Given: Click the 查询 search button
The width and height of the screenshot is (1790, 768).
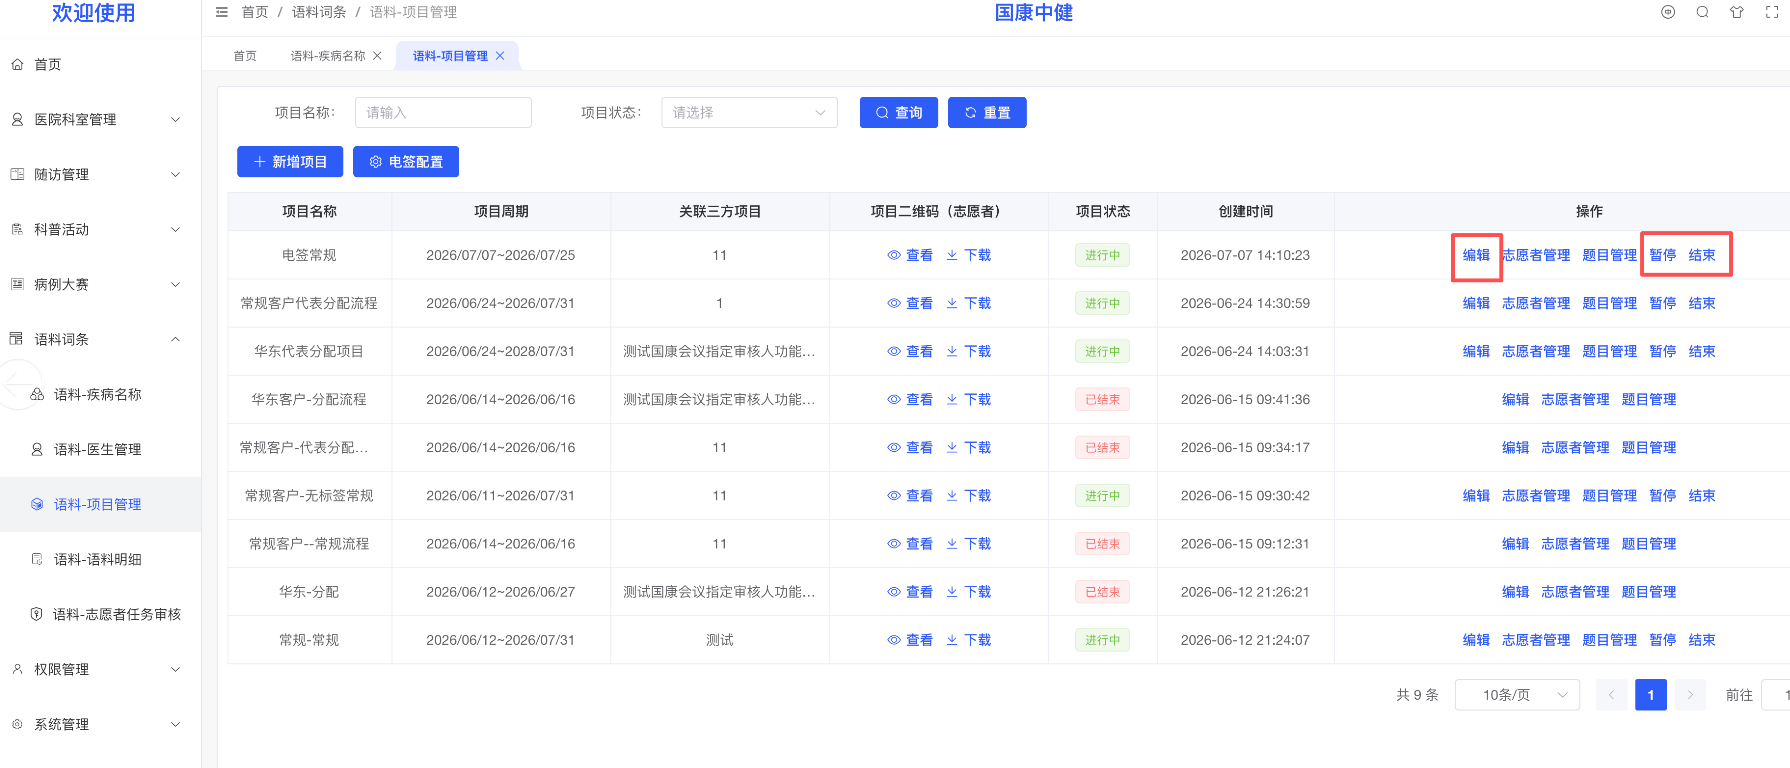Looking at the screenshot, I should 898,112.
